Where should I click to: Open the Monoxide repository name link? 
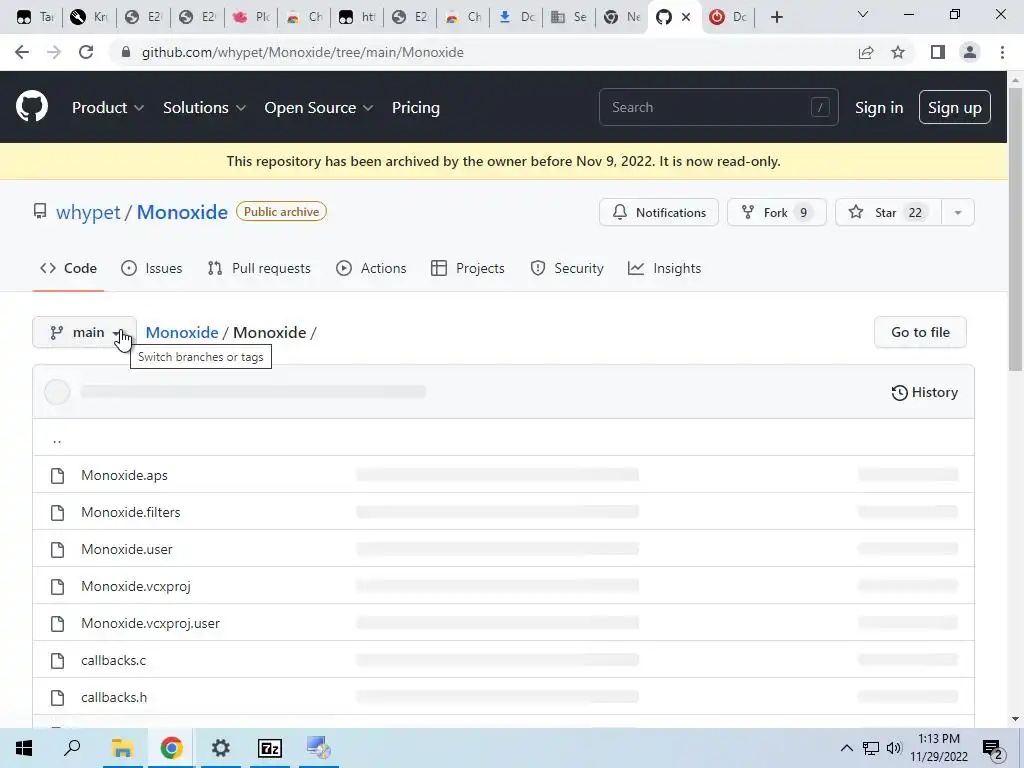(x=182, y=212)
